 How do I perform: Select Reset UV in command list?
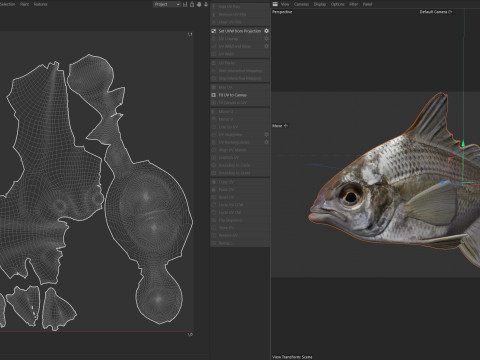(240, 197)
